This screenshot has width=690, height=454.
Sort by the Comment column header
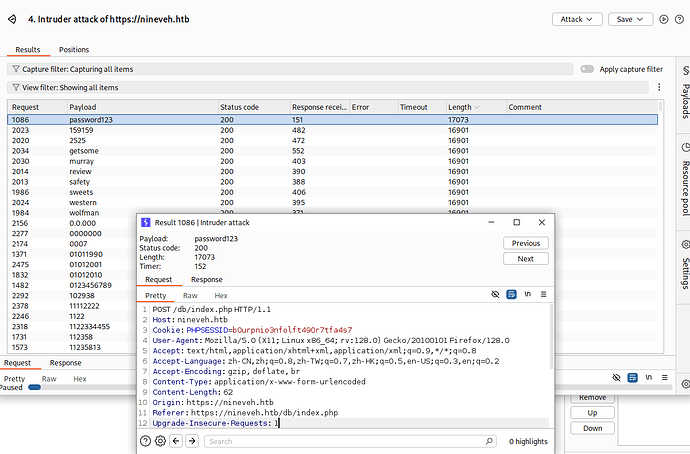(581, 107)
